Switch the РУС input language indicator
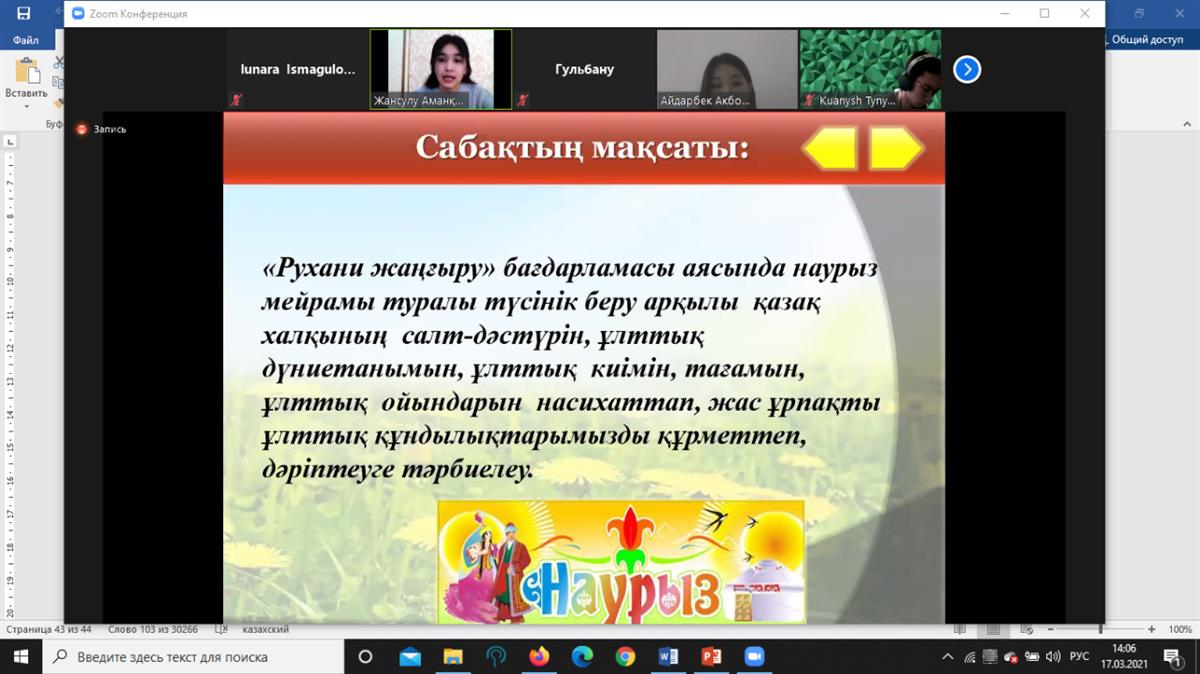The height and width of the screenshot is (674, 1200). (1079, 657)
